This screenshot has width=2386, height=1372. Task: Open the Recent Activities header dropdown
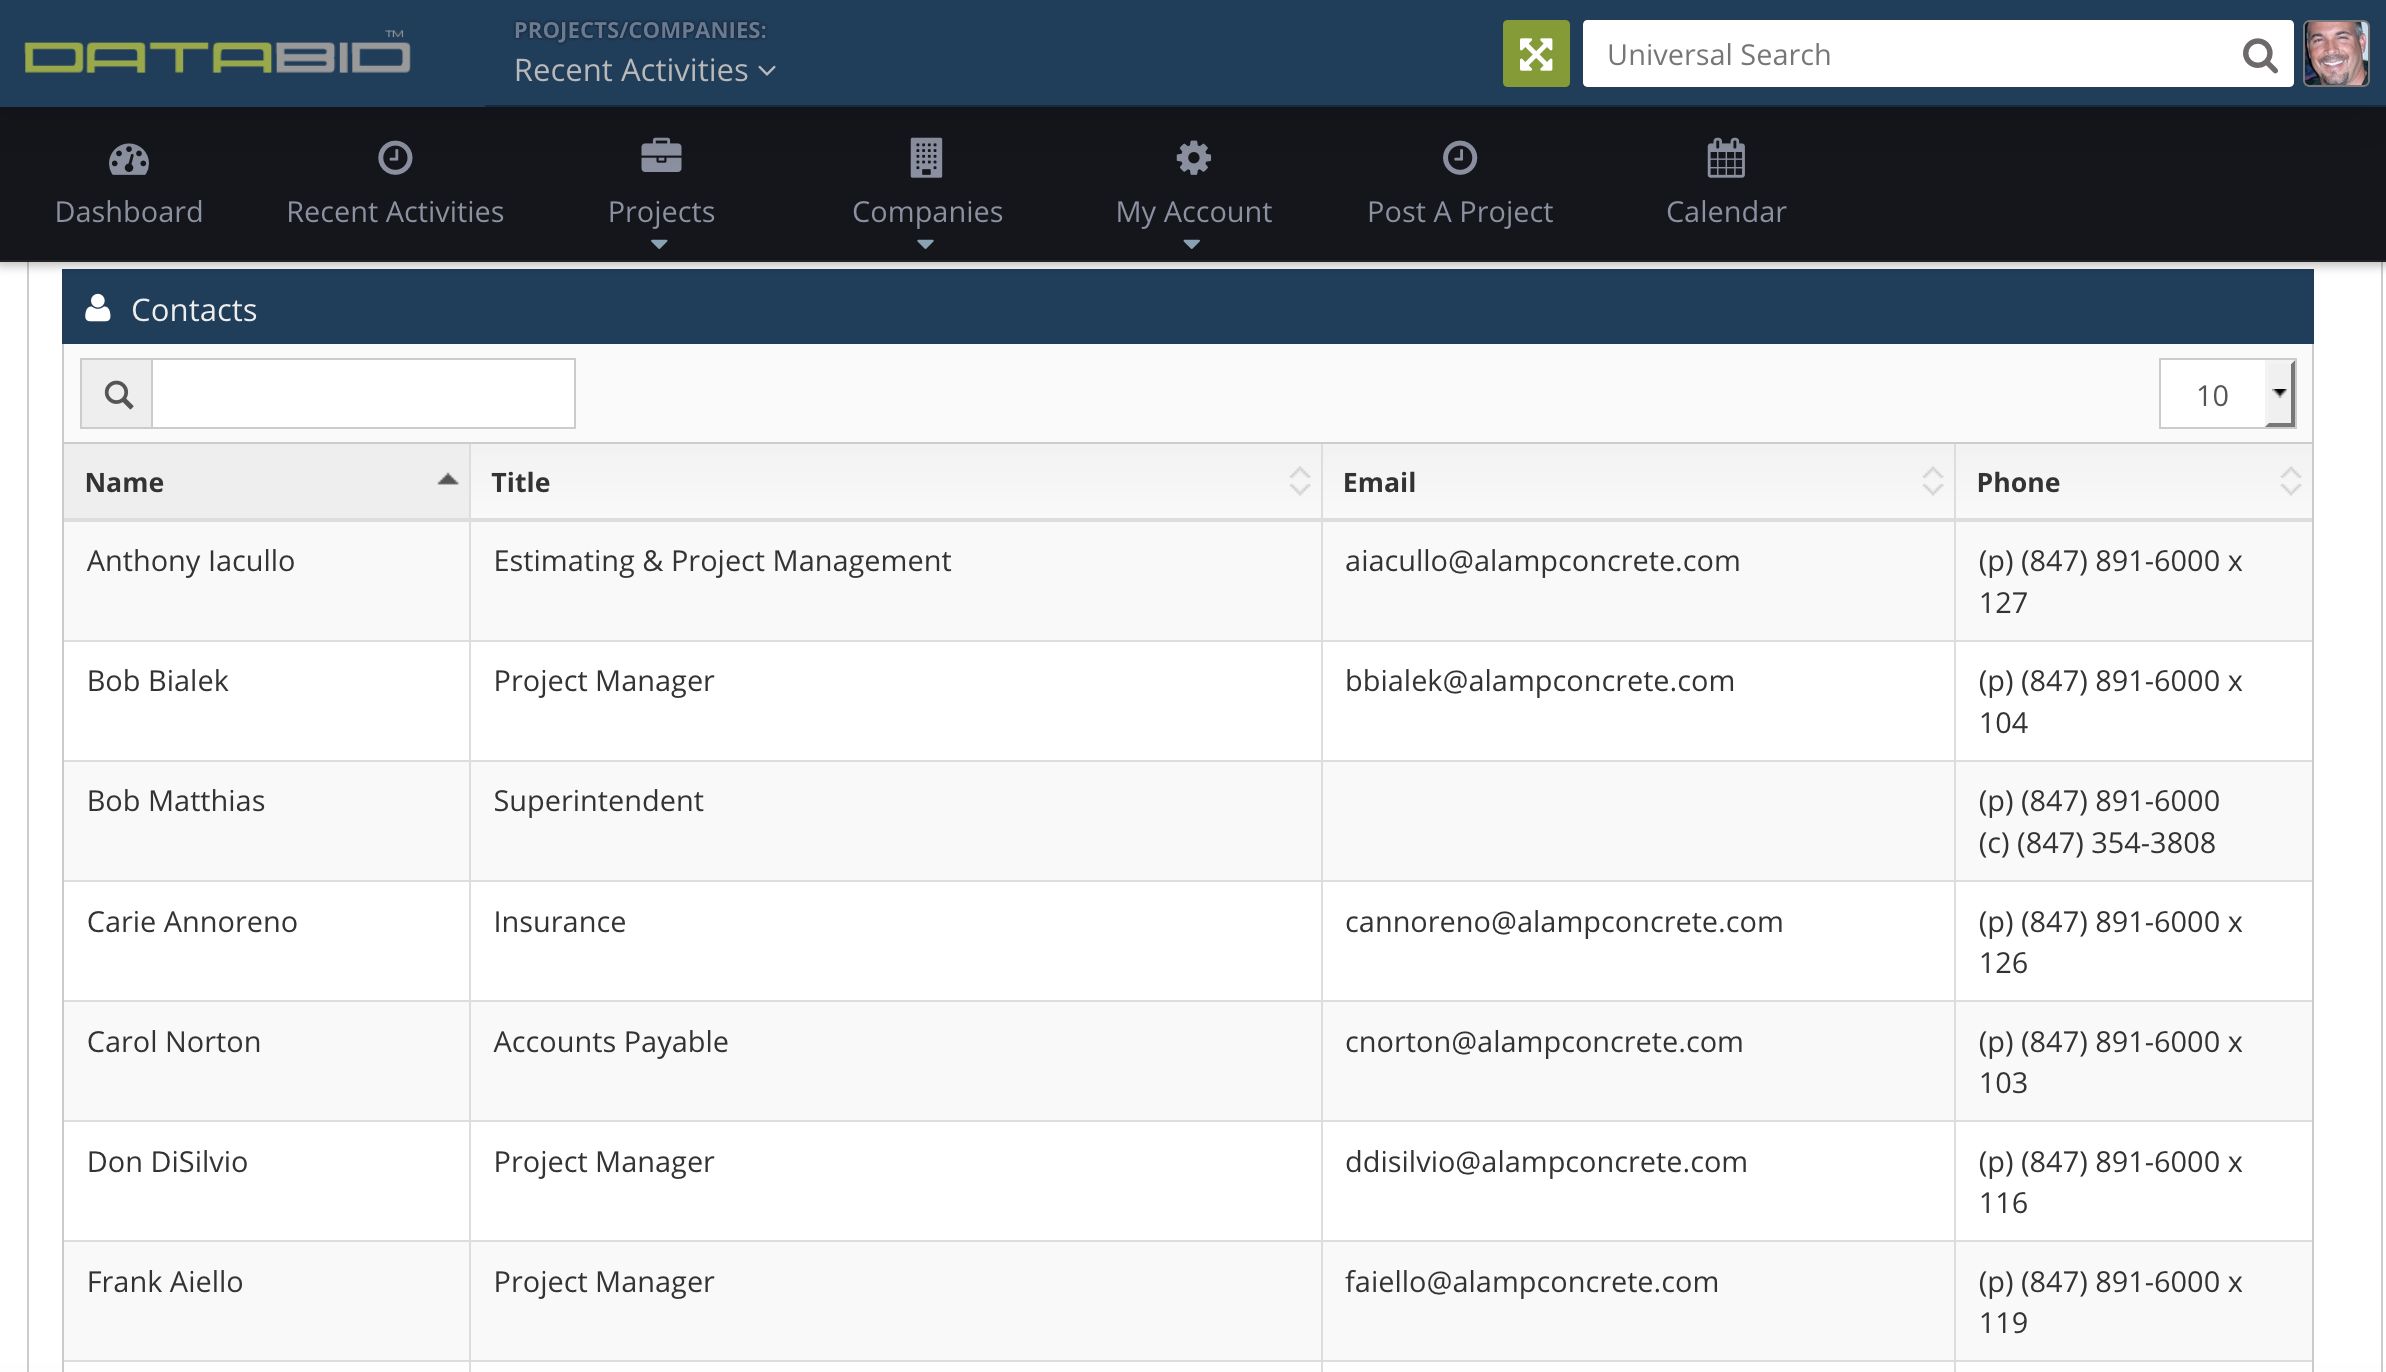pyautogui.click(x=645, y=70)
